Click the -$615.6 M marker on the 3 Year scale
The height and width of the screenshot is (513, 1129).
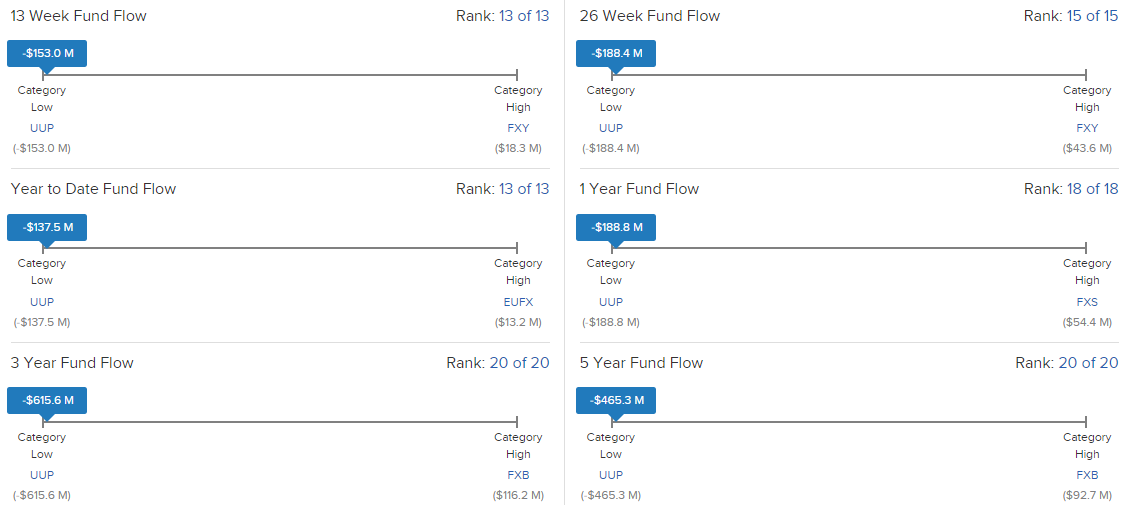click(x=47, y=401)
